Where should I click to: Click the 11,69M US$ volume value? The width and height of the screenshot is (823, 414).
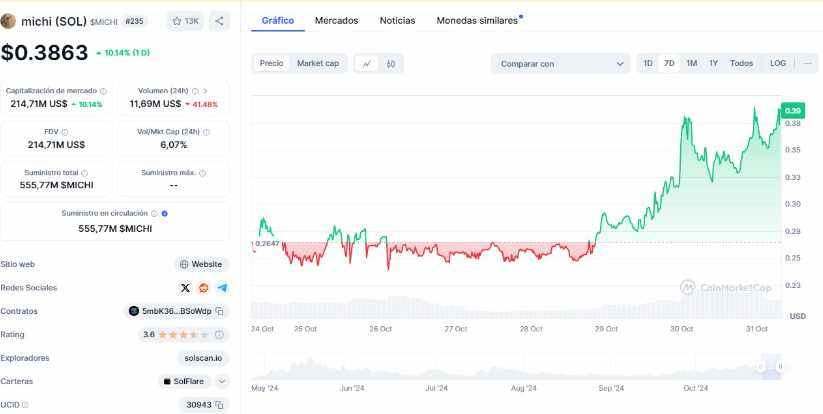[155, 104]
